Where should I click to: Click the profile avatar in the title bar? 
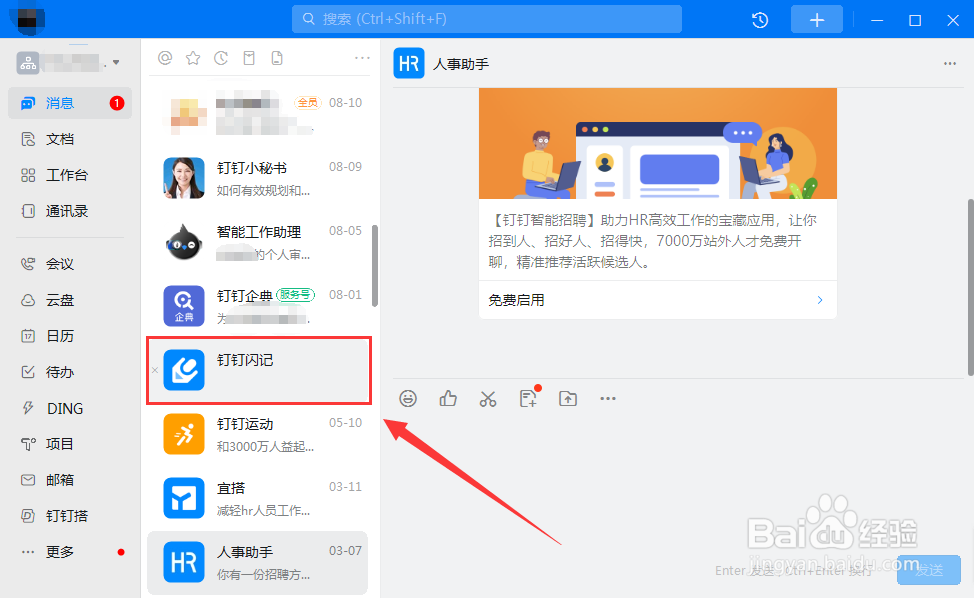pos(27,19)
